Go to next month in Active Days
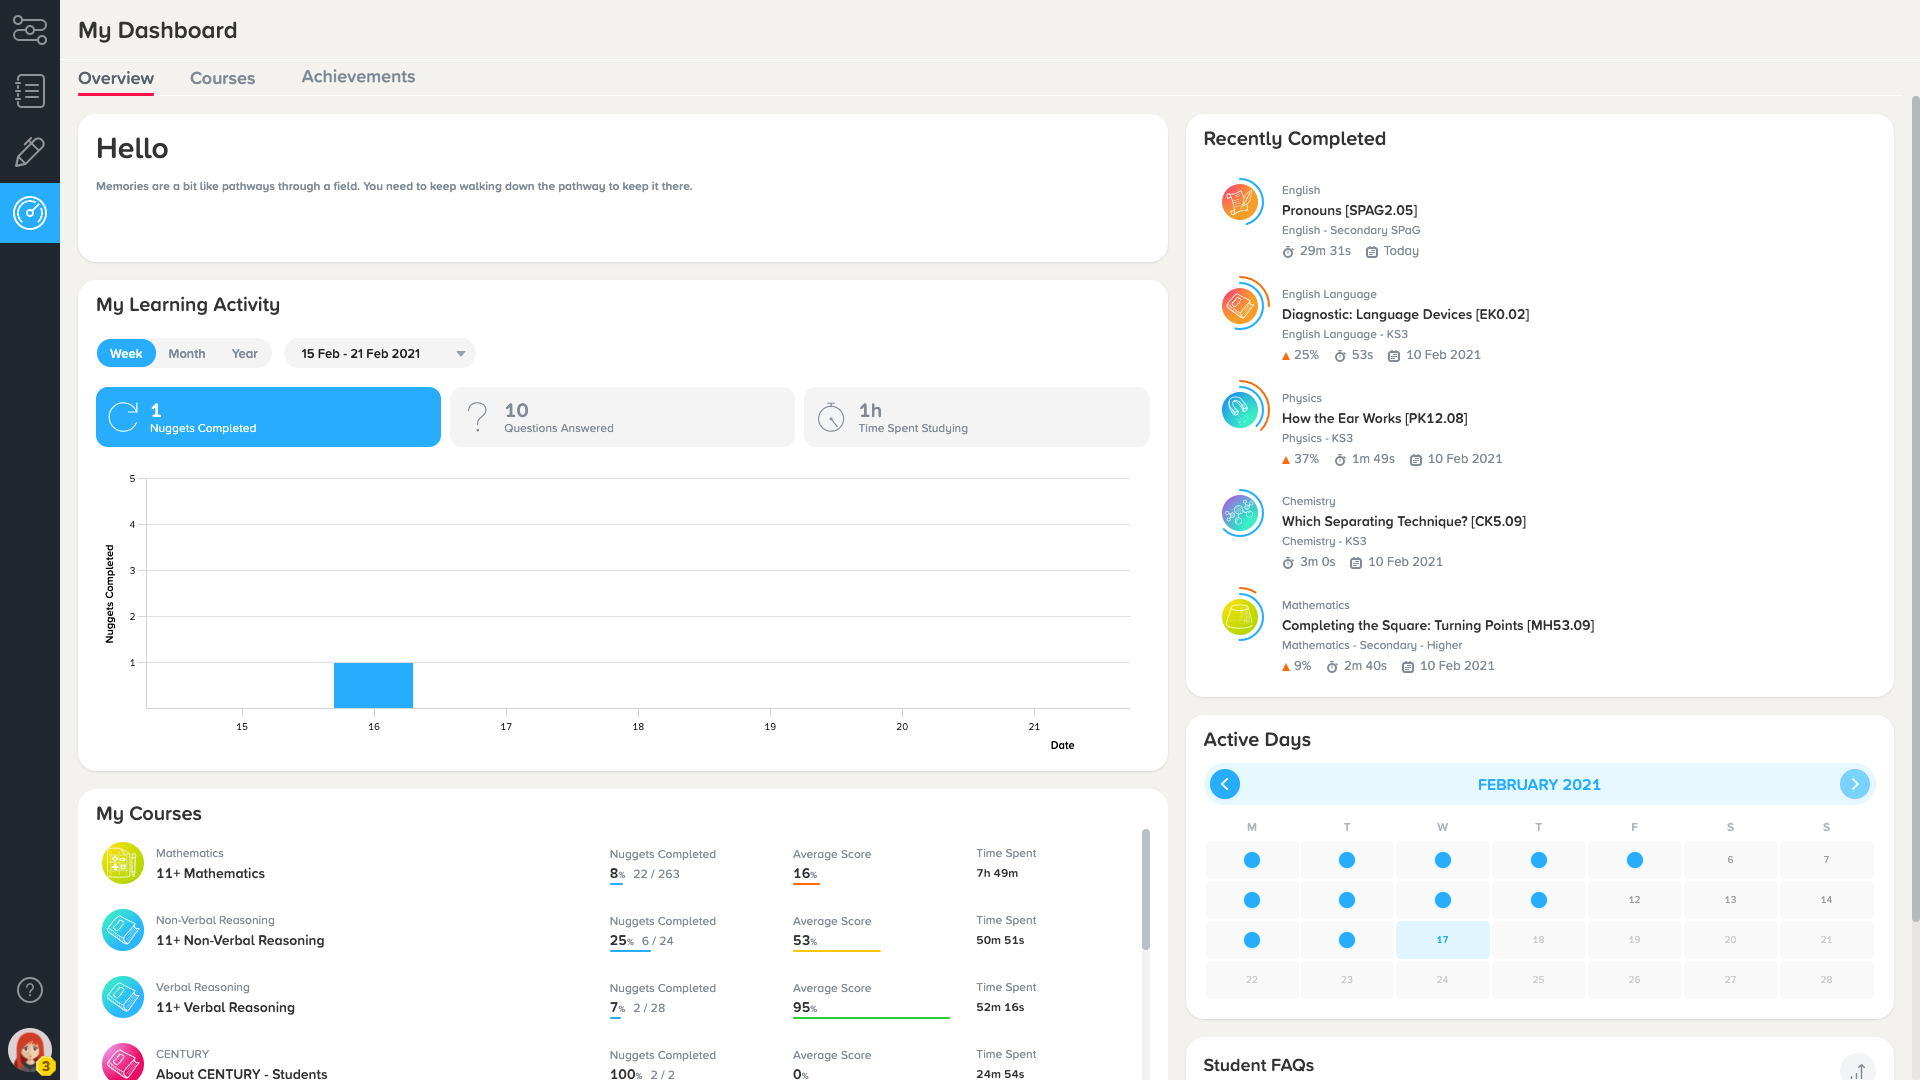Image resolution: width=1920 pixels, height=1080 pixels. coord(1854,784)
